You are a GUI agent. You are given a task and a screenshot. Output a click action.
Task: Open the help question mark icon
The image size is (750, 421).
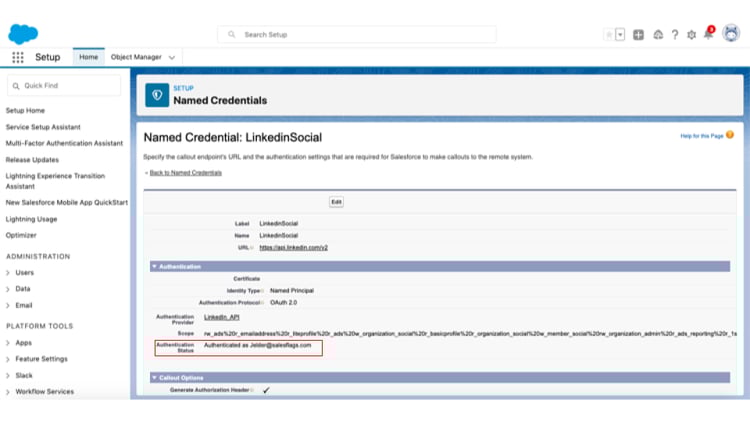[675, 35]
